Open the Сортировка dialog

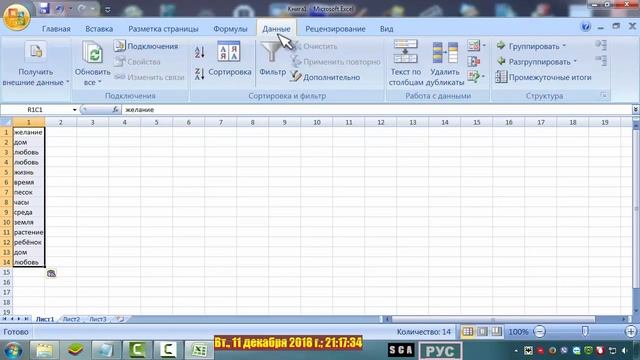point(229,59)
